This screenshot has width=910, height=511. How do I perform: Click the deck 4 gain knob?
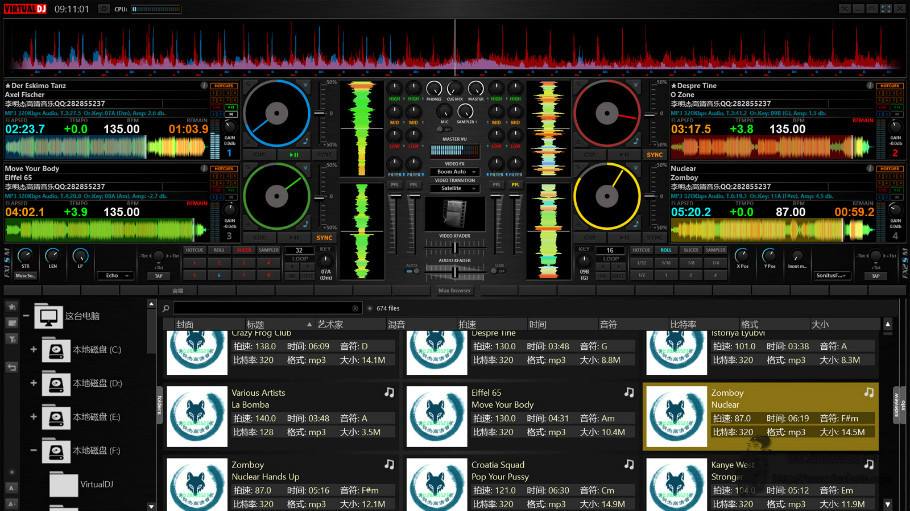tap(895, 210)
